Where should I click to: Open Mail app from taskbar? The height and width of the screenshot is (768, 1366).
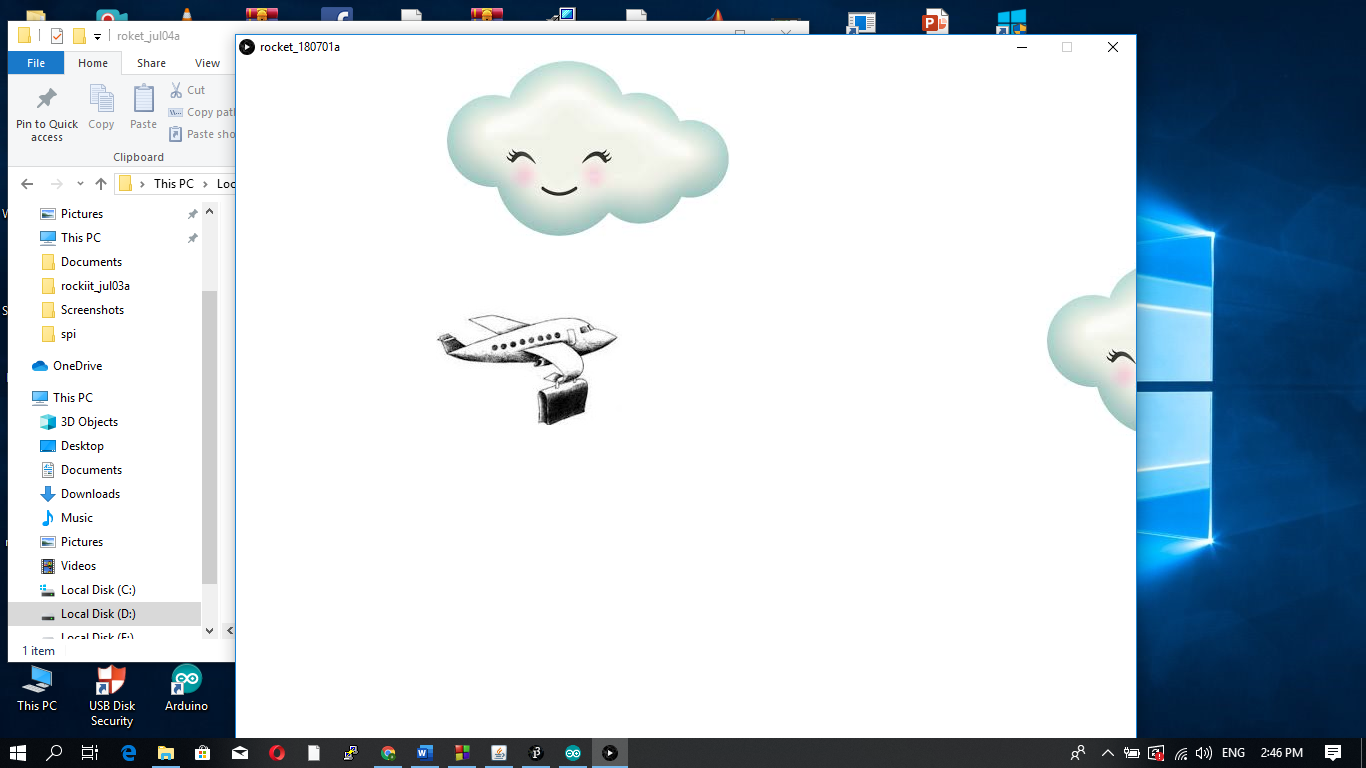click(x=240, y=753)
